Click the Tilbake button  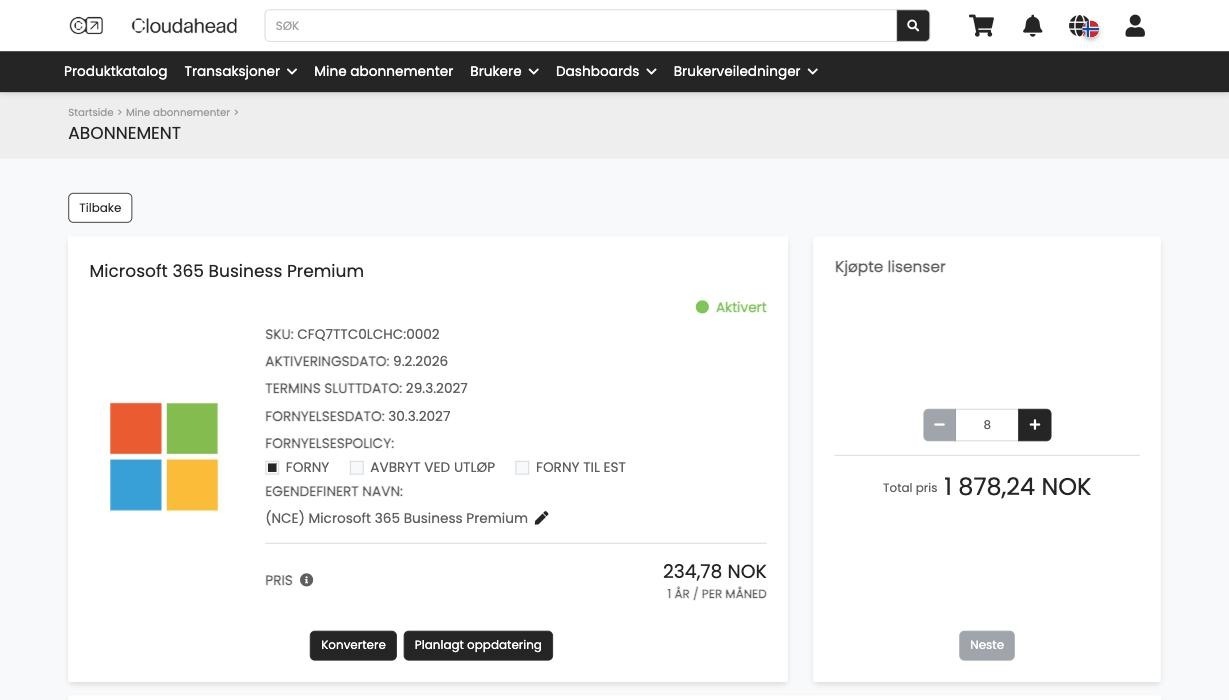(x=100, y=208)
